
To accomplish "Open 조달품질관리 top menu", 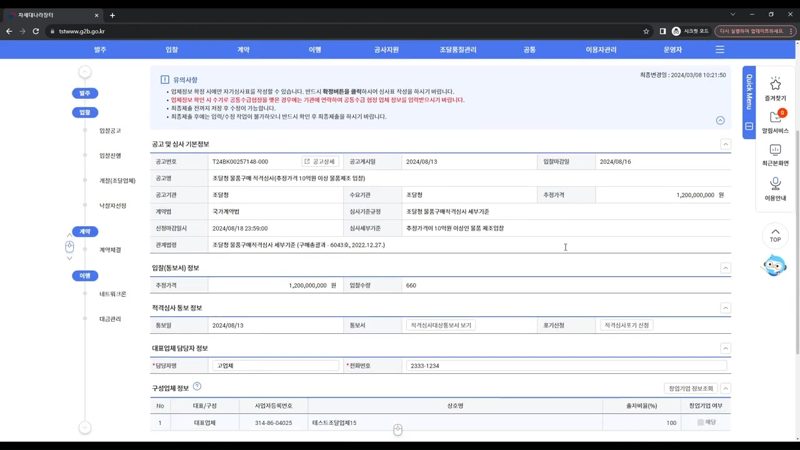I will click(x=458, y=49).
